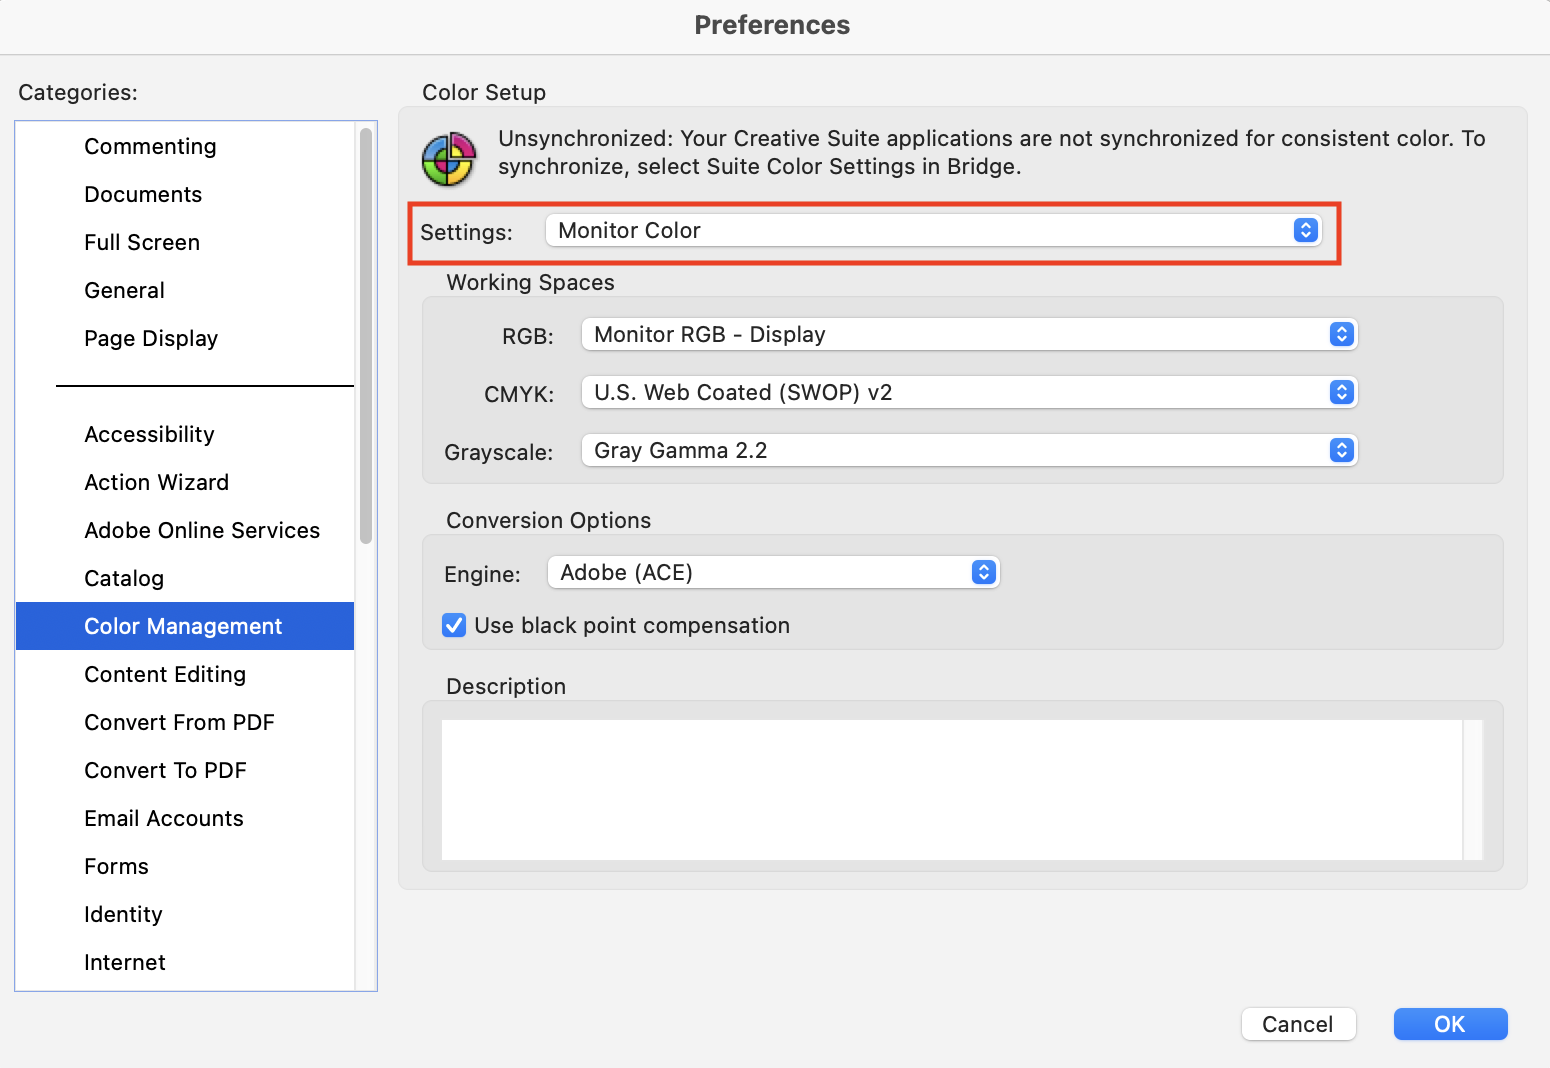Select the Documents category

pos(143,194)
